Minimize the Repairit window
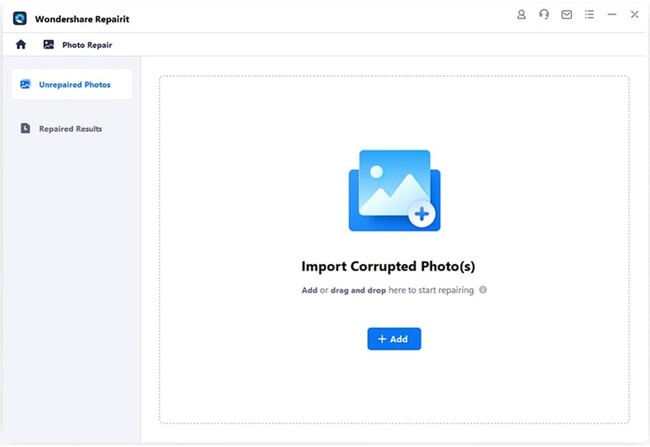Image resolution: width=650 pixels, height=447 pixels. click(612, 15)
